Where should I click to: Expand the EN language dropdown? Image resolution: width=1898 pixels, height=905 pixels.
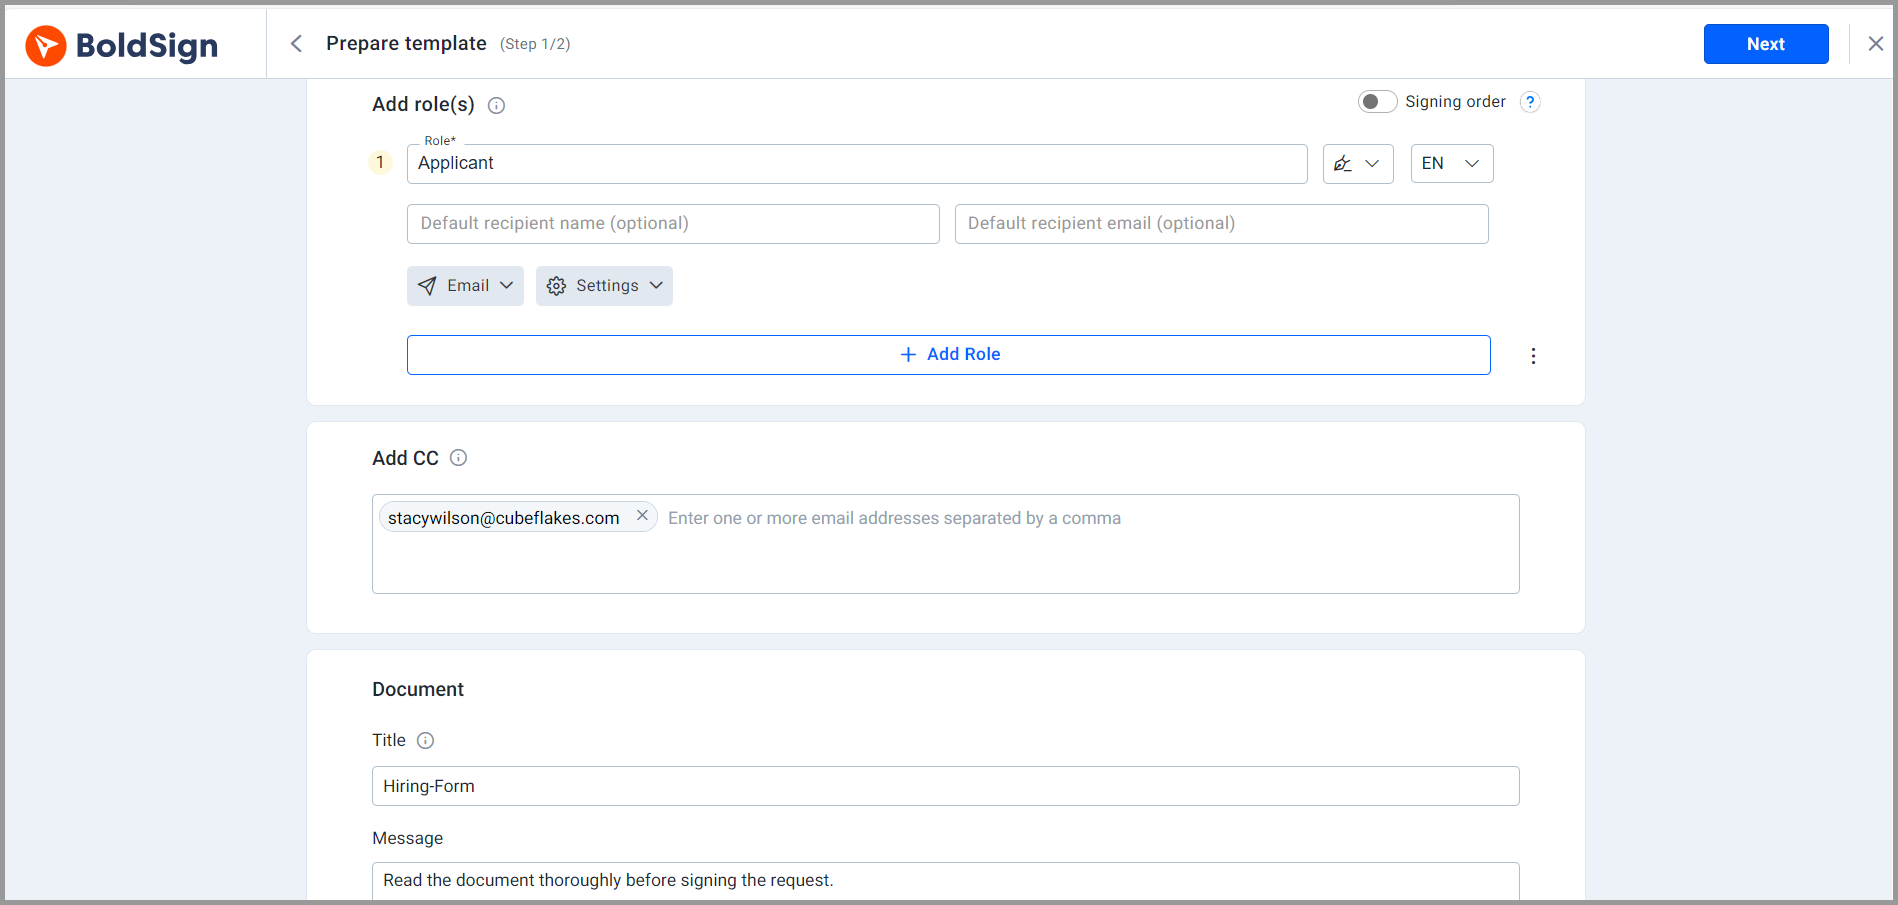1451,164
